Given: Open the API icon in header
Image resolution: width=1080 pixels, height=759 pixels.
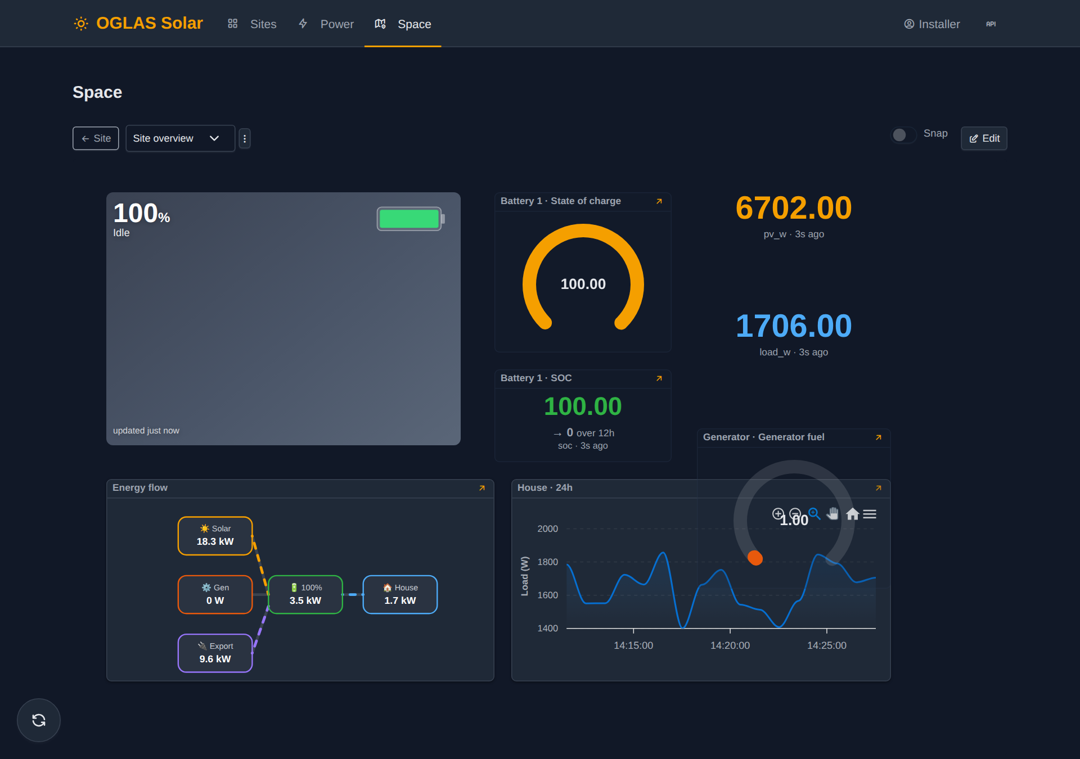Looking at the screenshot, I should pyautogui.click(x=990, y=24).
